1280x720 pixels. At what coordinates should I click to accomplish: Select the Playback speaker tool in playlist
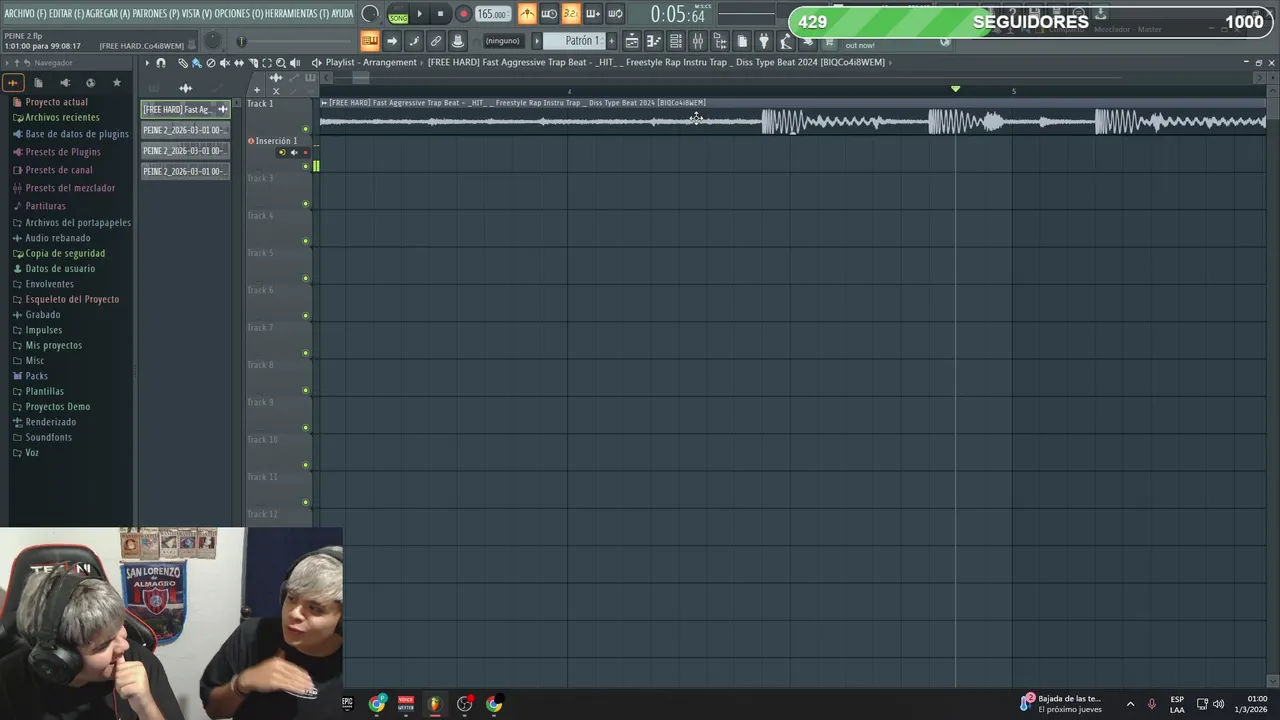[x=295, y=63]
